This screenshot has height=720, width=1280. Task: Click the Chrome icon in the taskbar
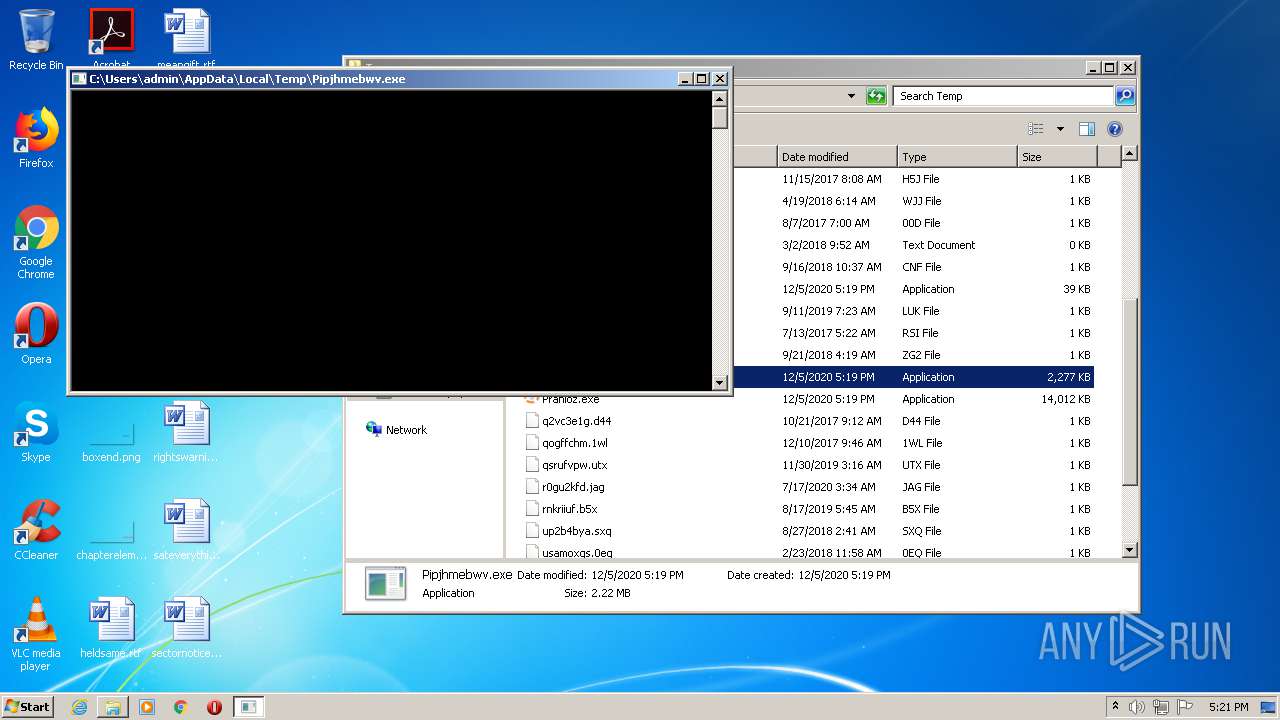click(181, 707)
